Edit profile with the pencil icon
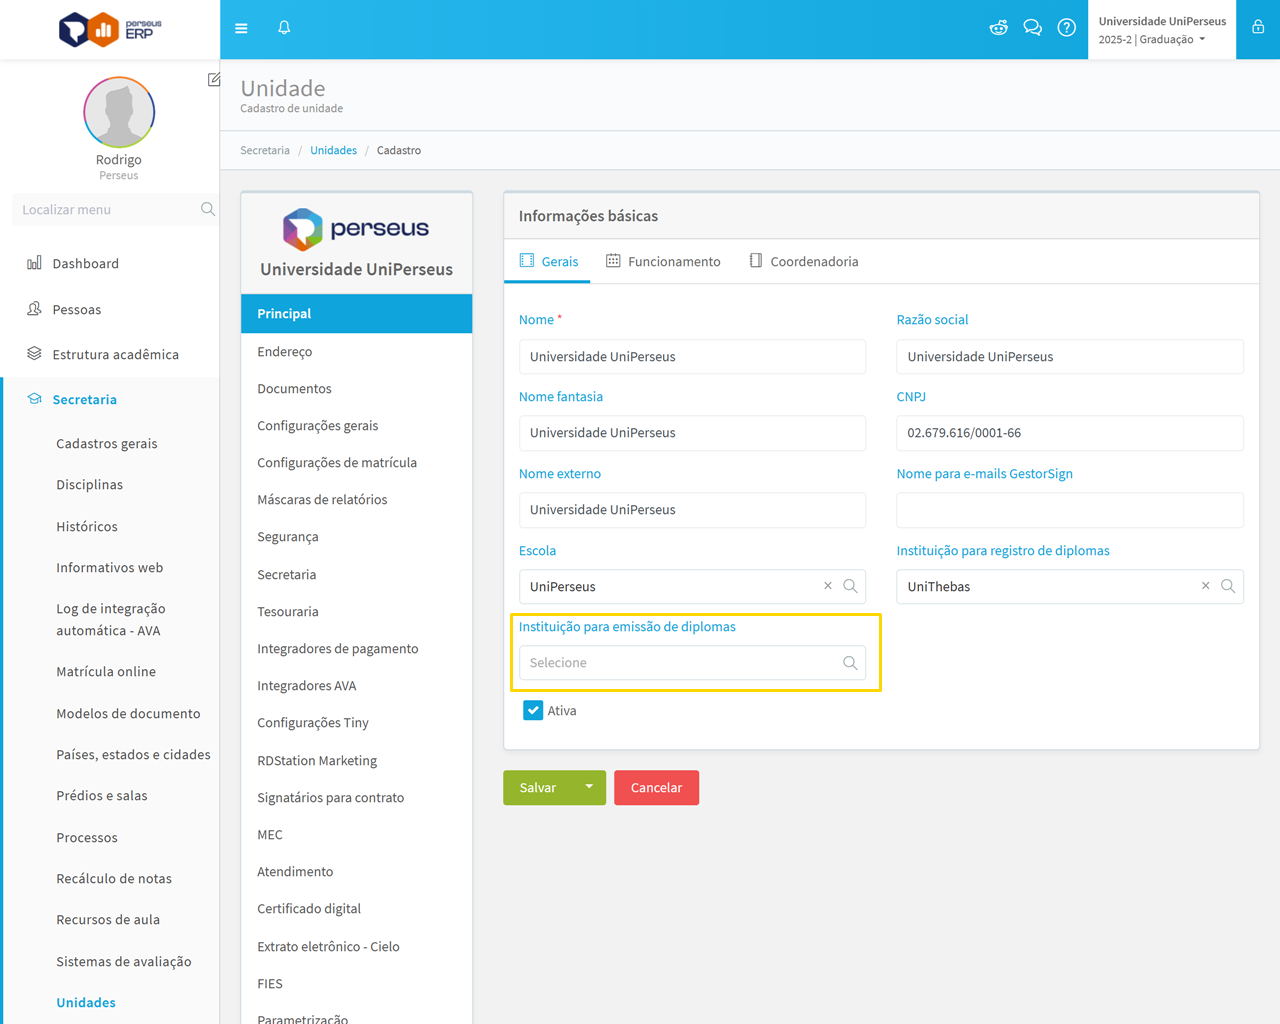 (x=214, y=79)
